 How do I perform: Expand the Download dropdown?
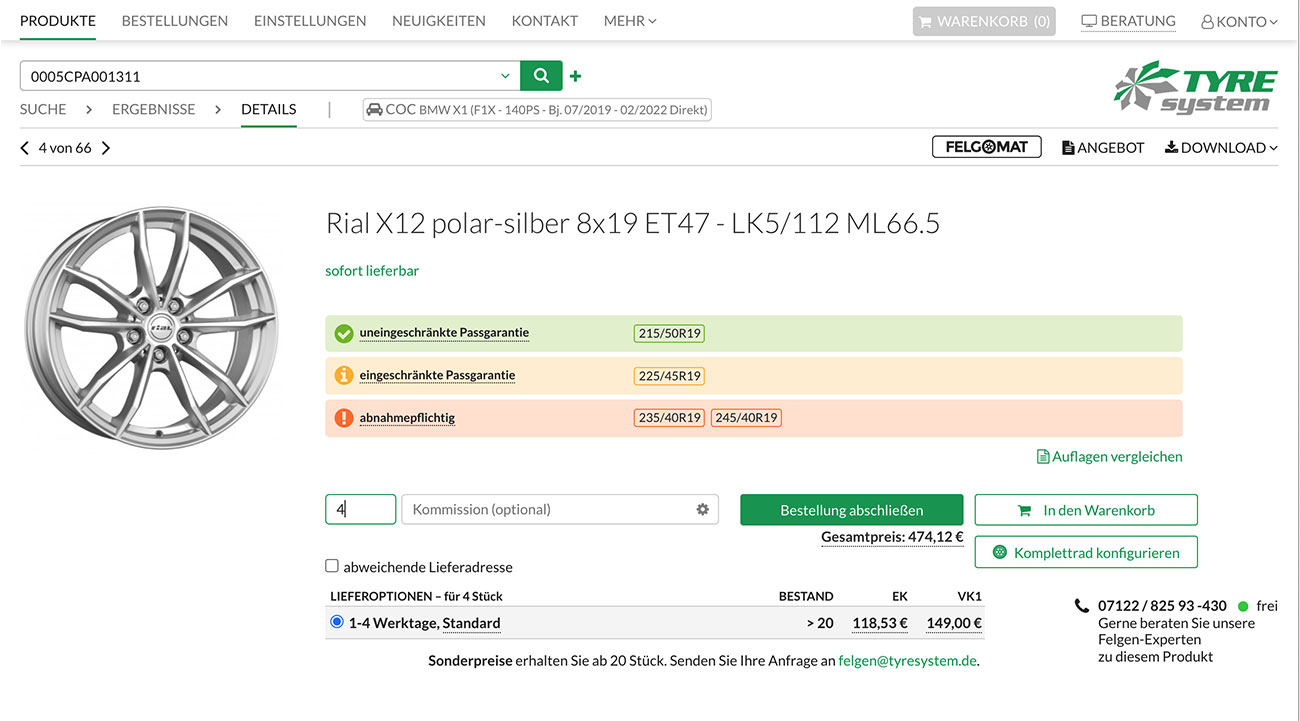1221,148
